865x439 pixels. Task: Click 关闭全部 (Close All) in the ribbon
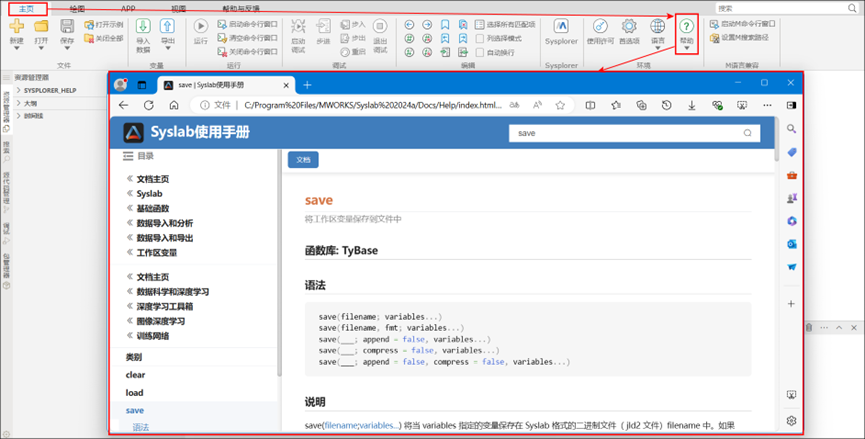[x=104, y=38]
